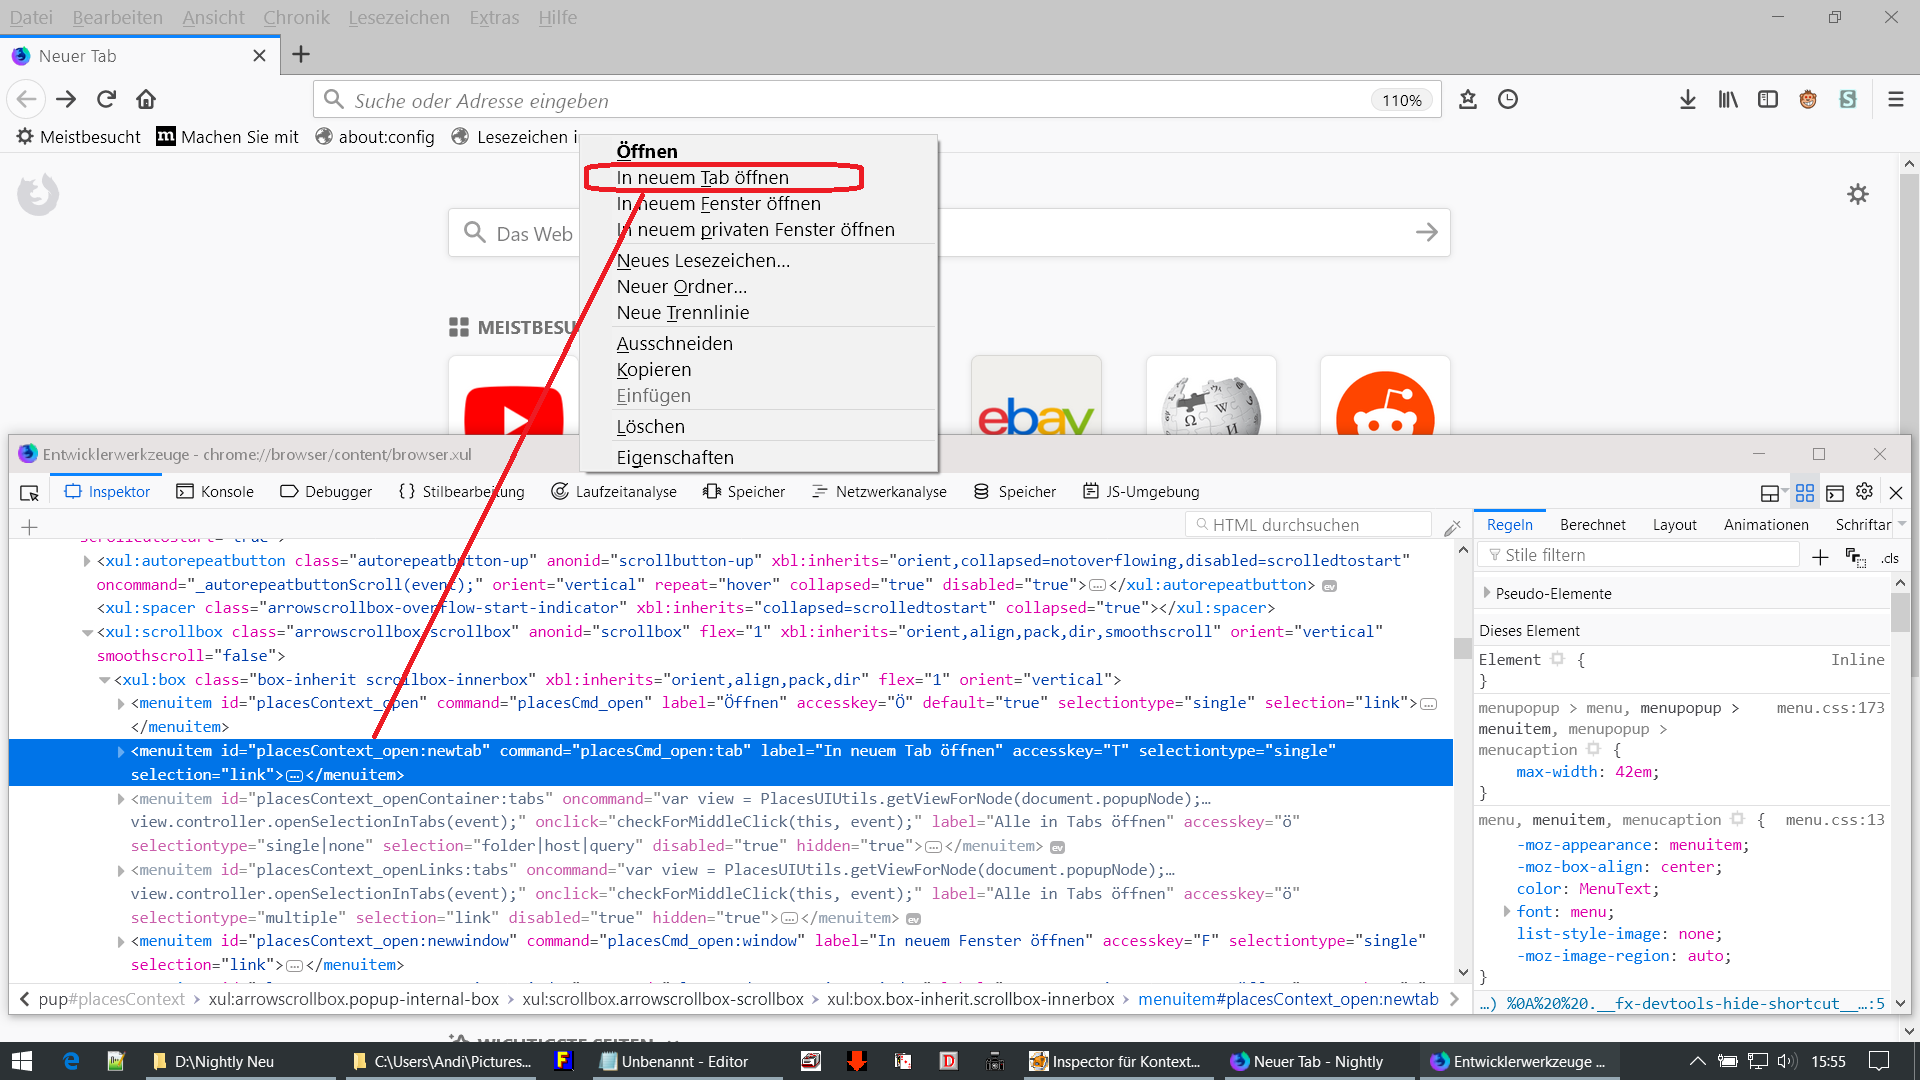Collapse the xul:scrollbox tree node
The width and height of the screenshot is (1920, 1080).
pos(87,632)
